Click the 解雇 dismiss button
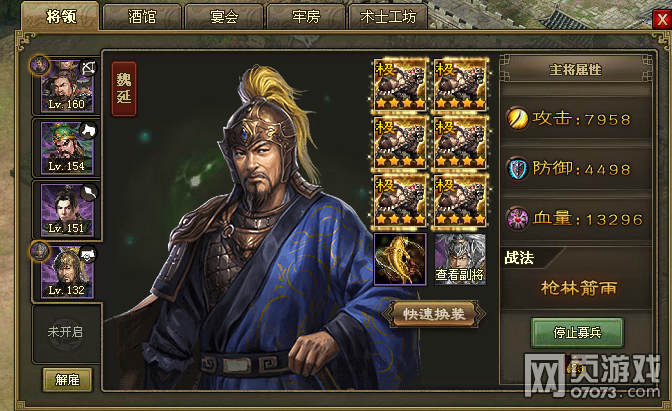Image resolution: width=672 pixels, height=411 pixels. [x=67, y=380]
